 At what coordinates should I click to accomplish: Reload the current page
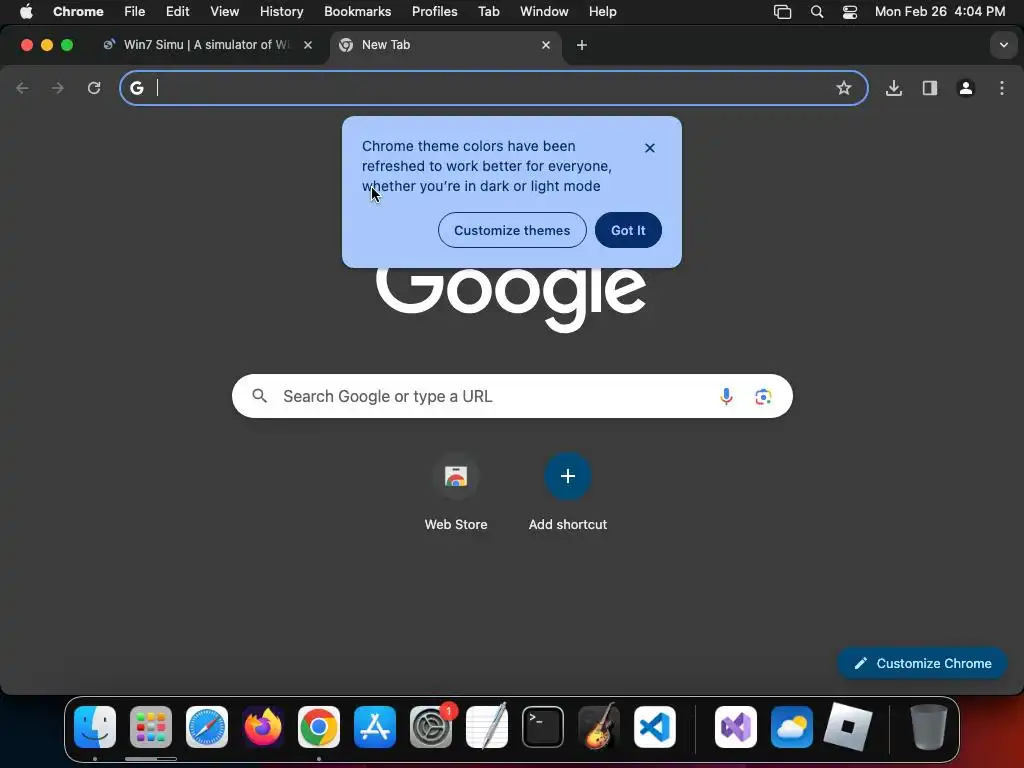tap(94, 88)
